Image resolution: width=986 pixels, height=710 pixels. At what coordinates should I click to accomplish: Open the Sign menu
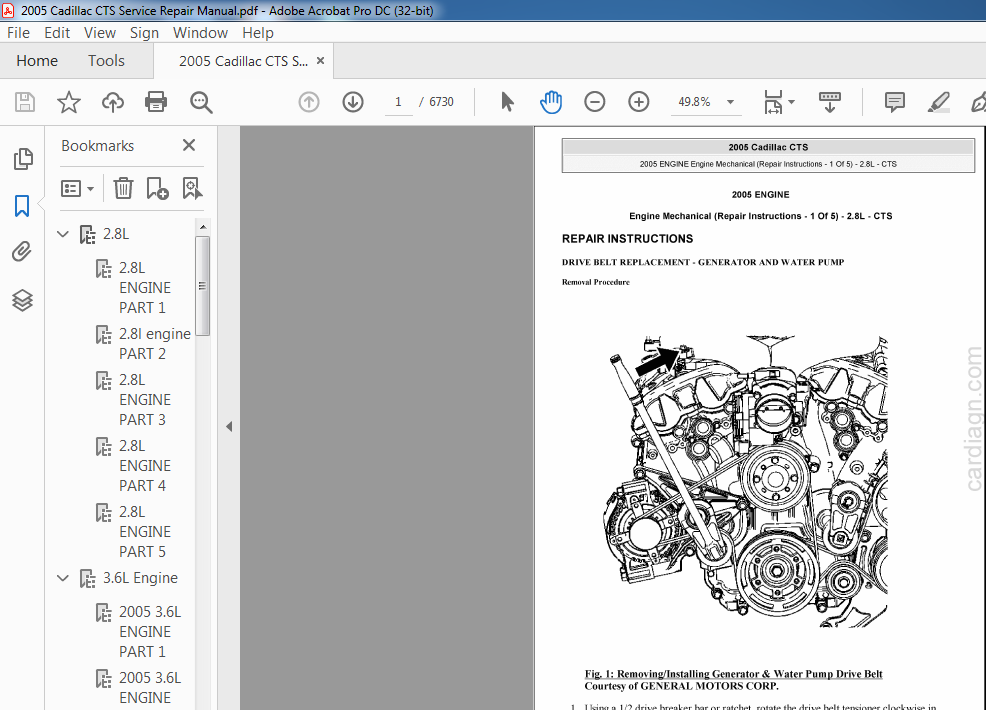tap(144, 33)
